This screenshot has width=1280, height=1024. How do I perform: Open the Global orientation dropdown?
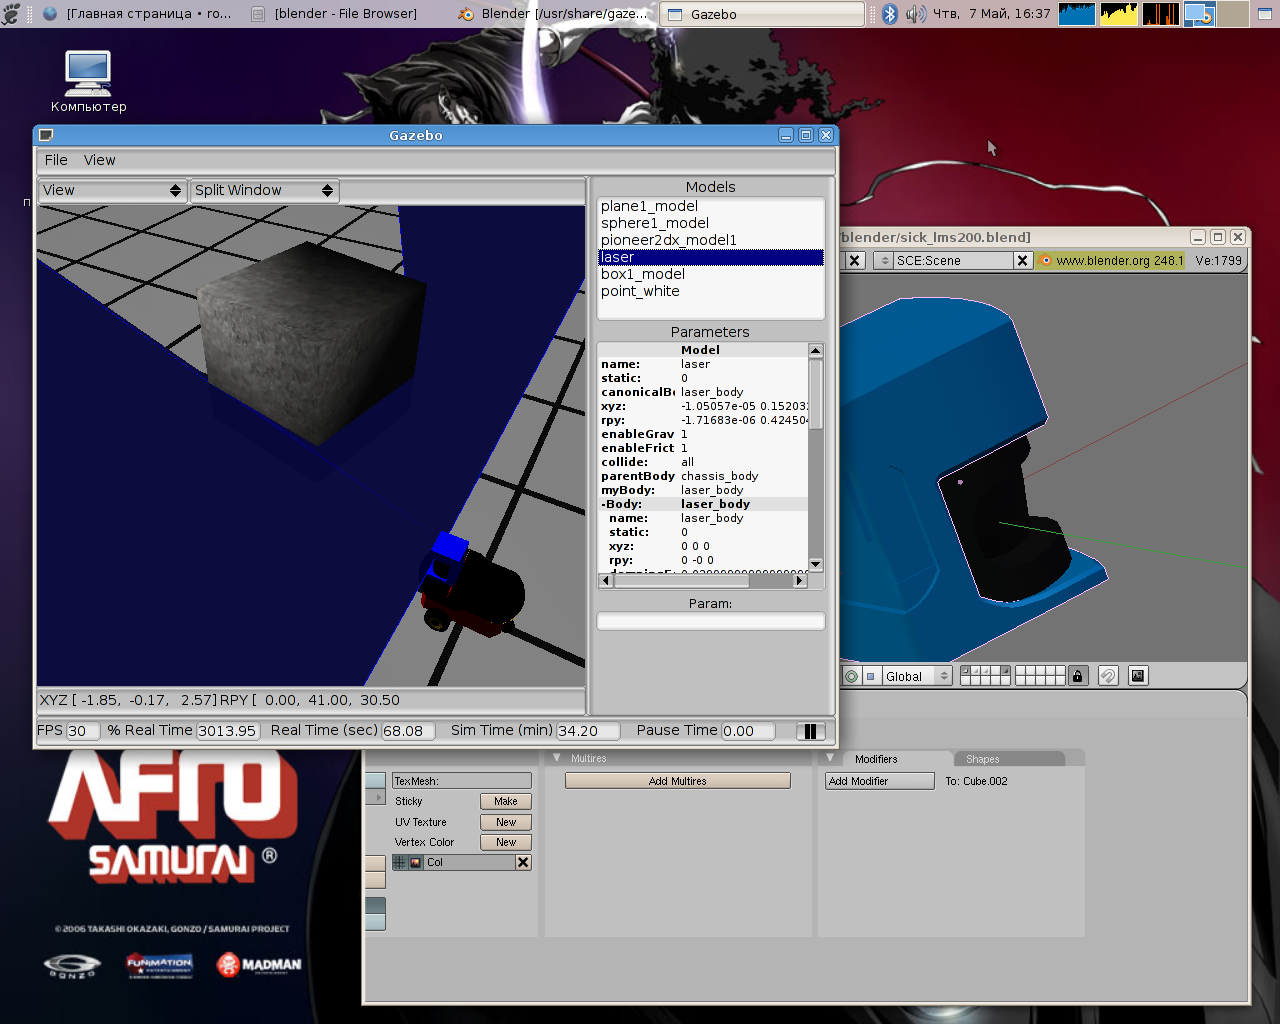coord(915,677)
